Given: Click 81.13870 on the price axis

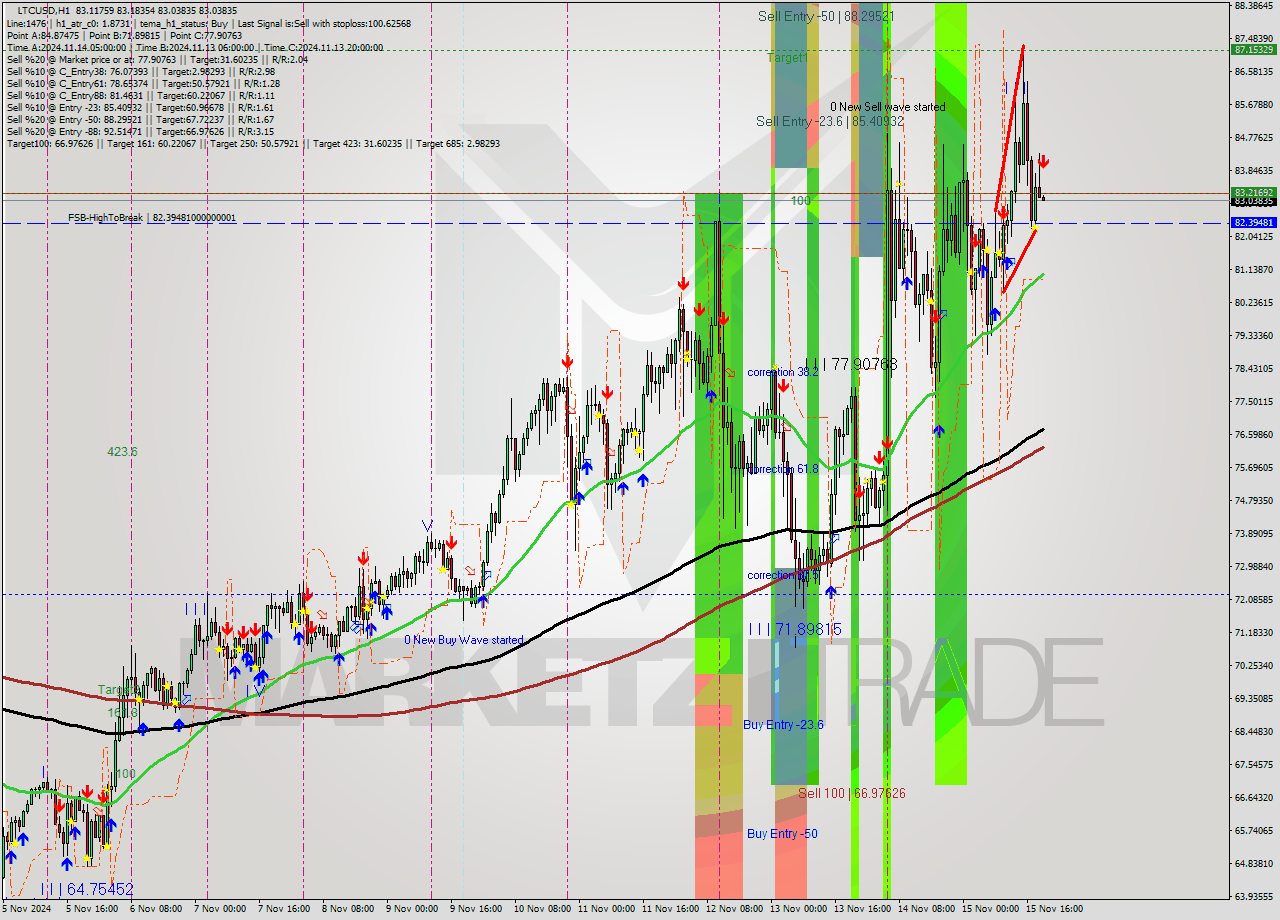Looking at the screenshot, I should coord(1253,270).
